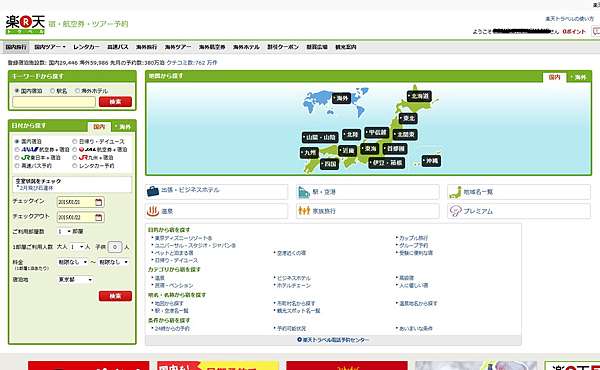The height and width of the screenshot is (370, 600).
Task: Select 四国 region on the map
Action: click(x=329, y=164)
